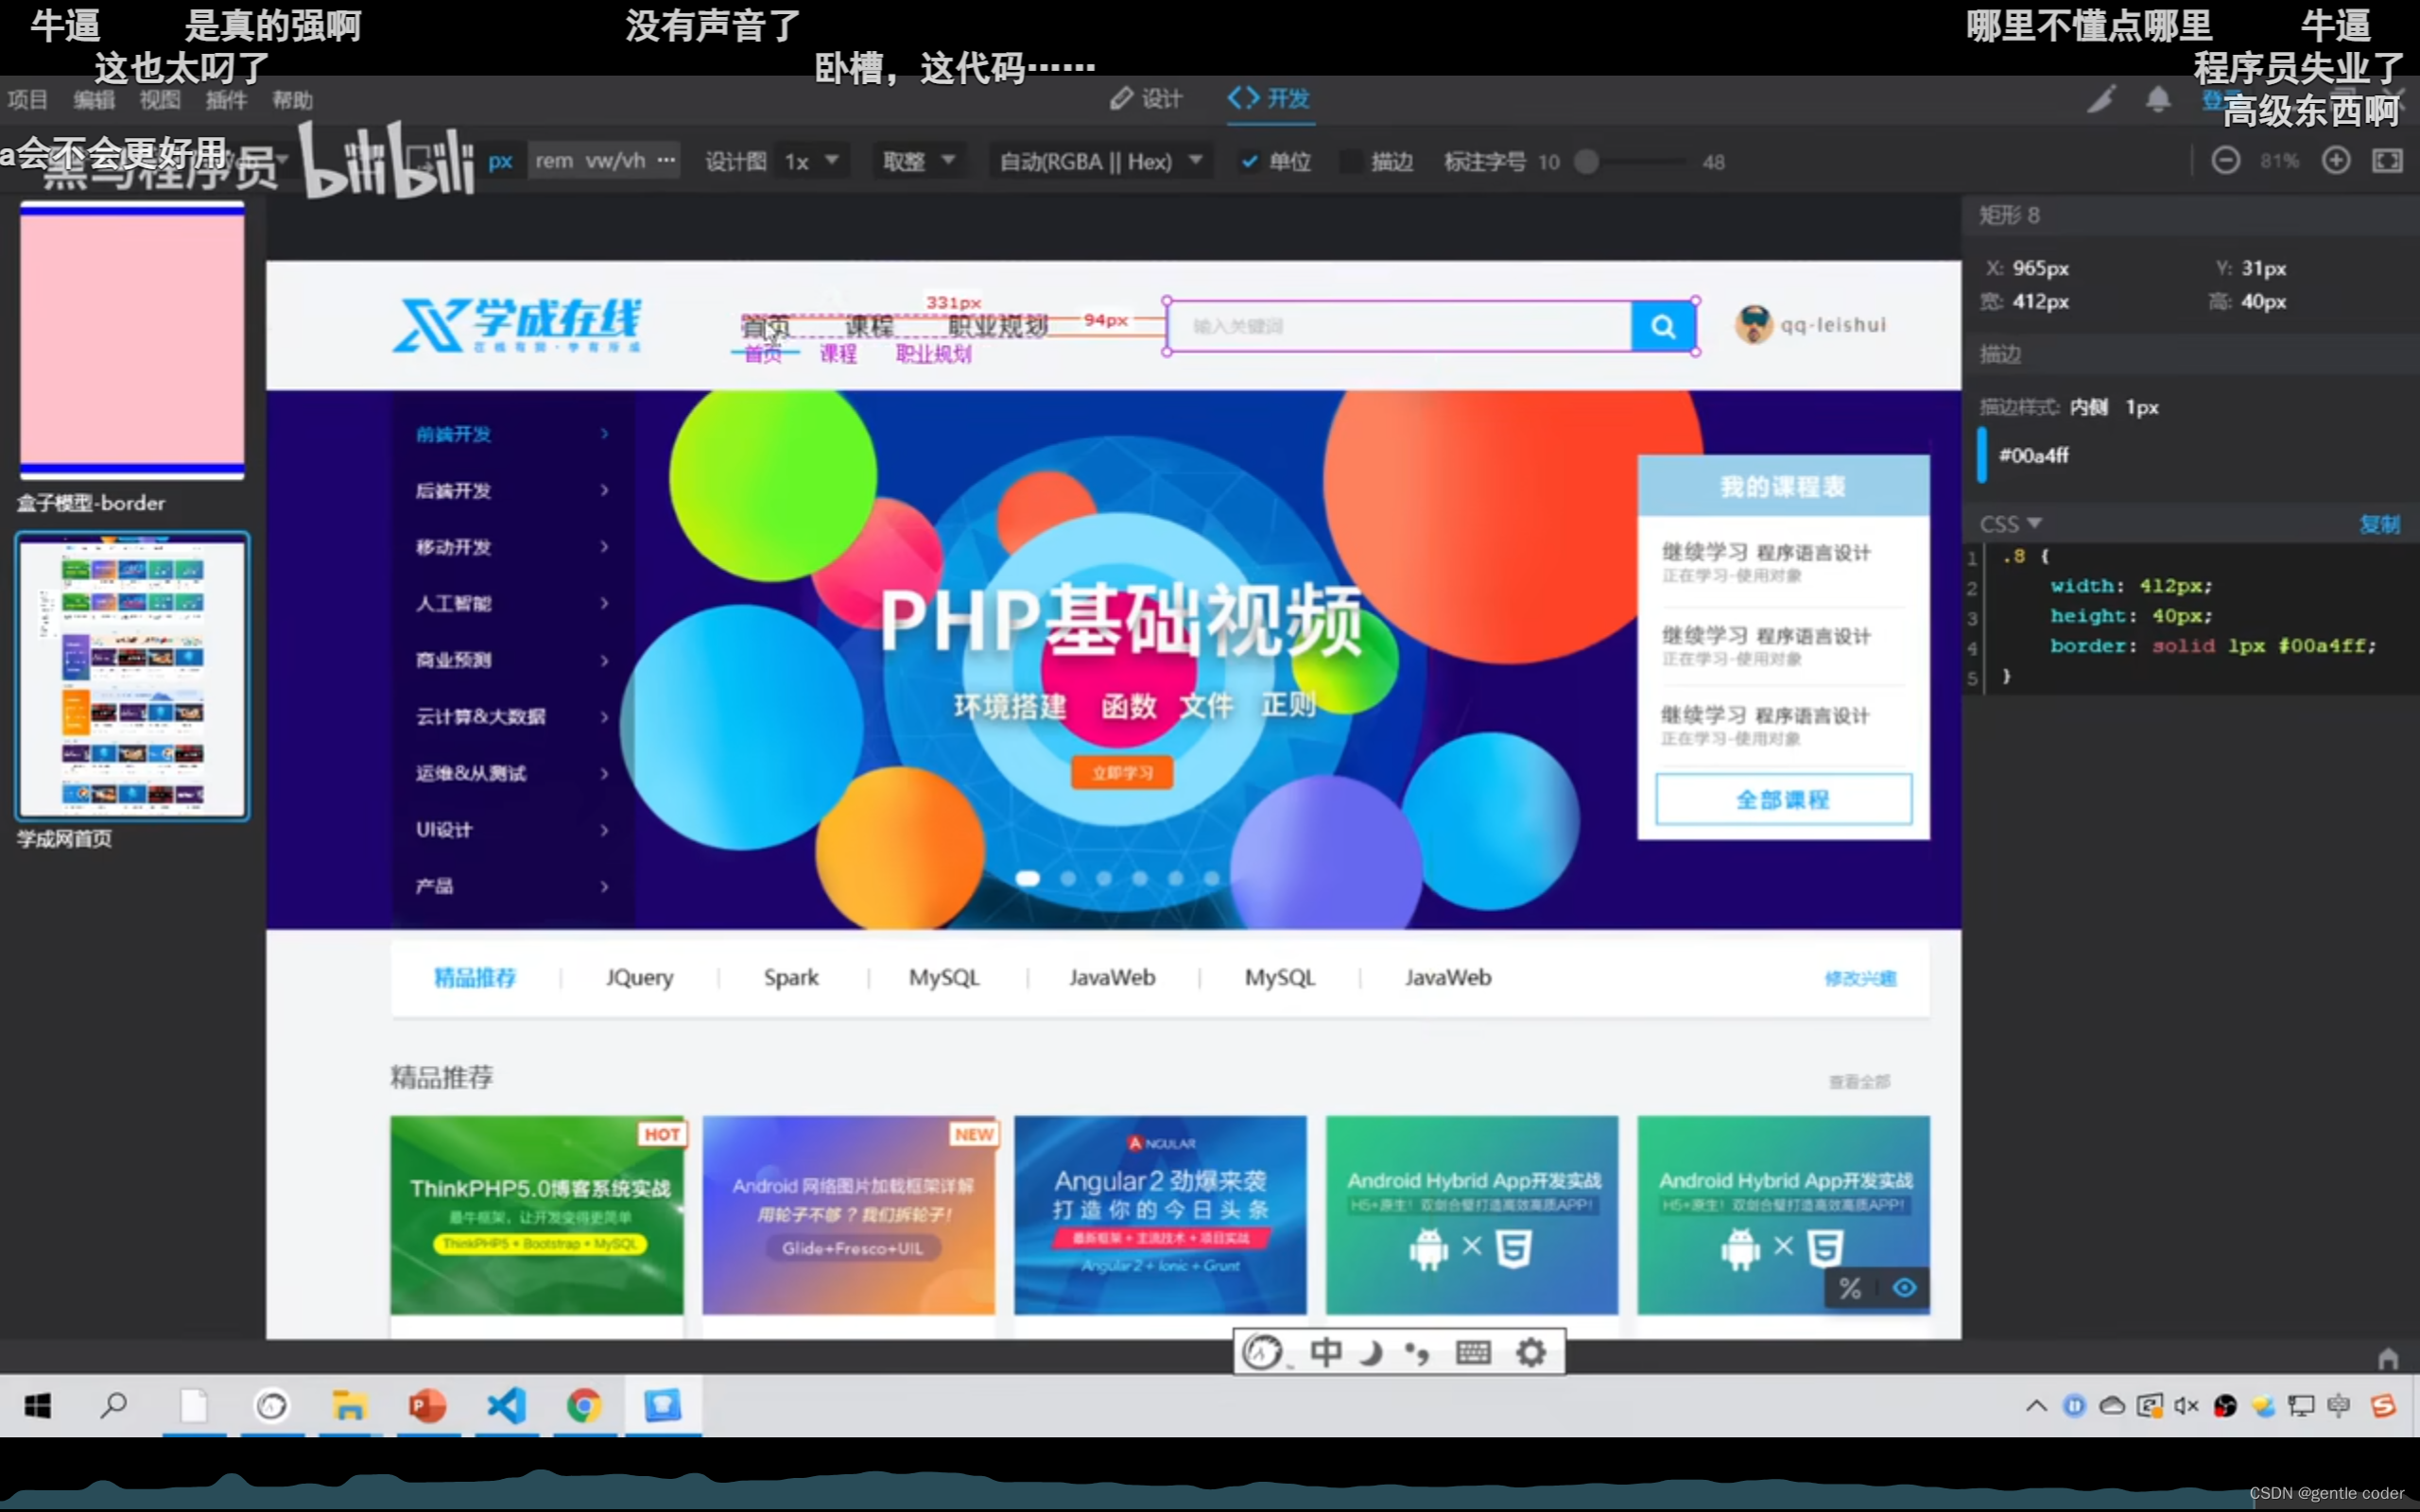Click the user avatar qq-leishui
2420x1512 pixels.
(x=1753, y=324)
